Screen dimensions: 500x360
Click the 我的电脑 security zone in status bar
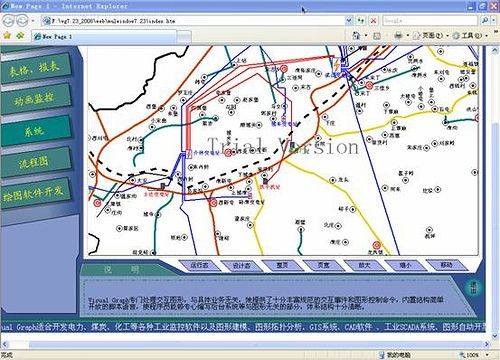click(395, 355)
